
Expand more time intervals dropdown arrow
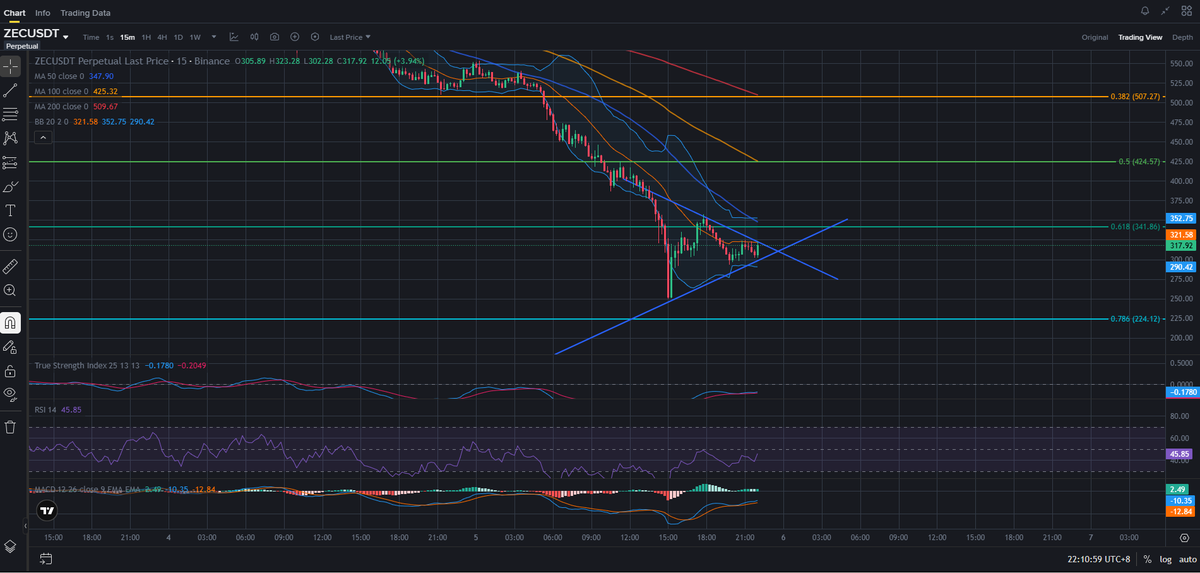pyautogui.click(x=214, y=37)
